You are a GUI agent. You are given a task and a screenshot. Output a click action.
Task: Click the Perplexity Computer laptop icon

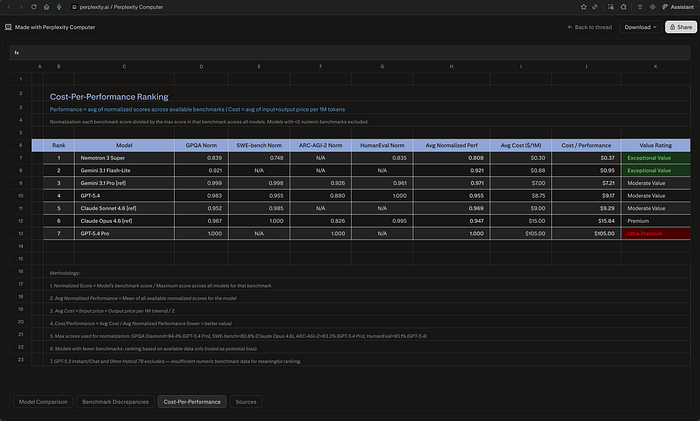pyautogui.click(x=8, y=27)
